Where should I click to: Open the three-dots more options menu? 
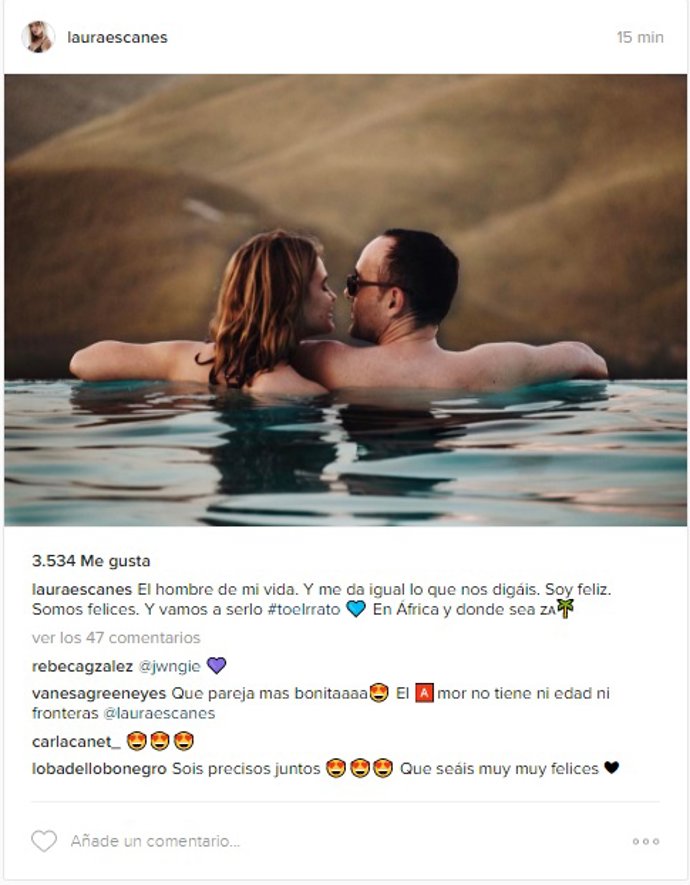(645, 841)
